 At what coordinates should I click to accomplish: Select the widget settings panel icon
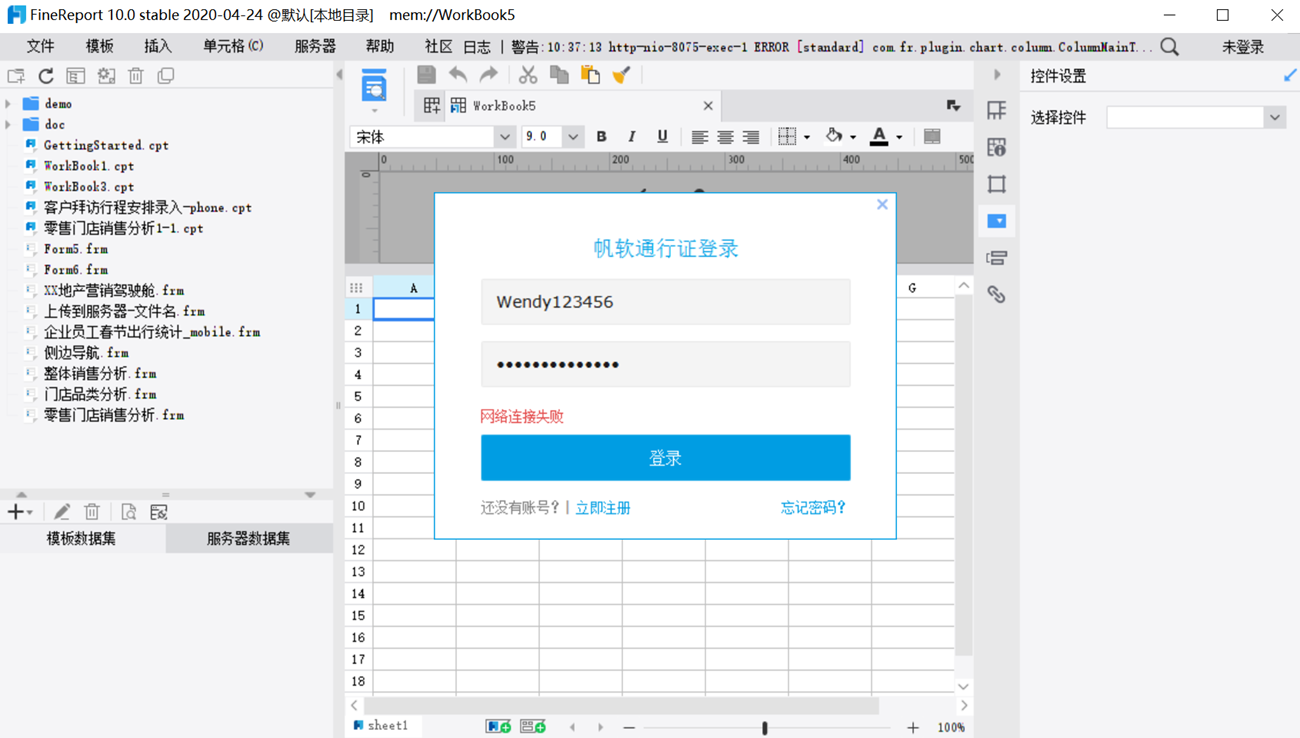[997, 221]
